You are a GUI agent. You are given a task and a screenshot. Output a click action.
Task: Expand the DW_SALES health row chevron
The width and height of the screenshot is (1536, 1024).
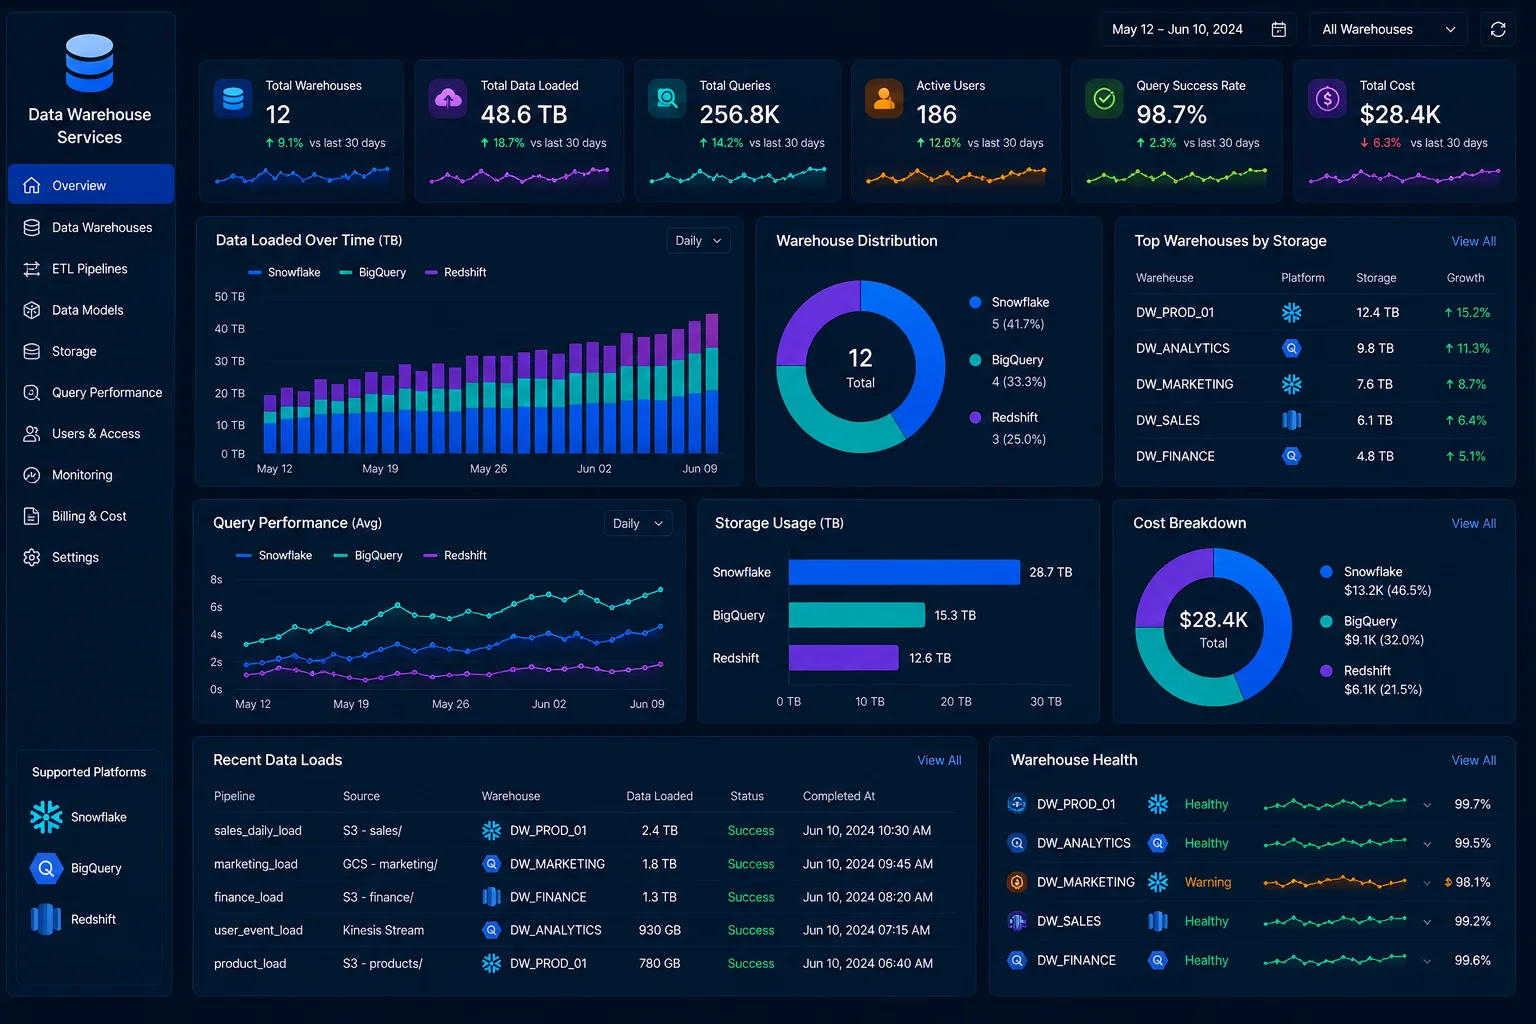1427,922
